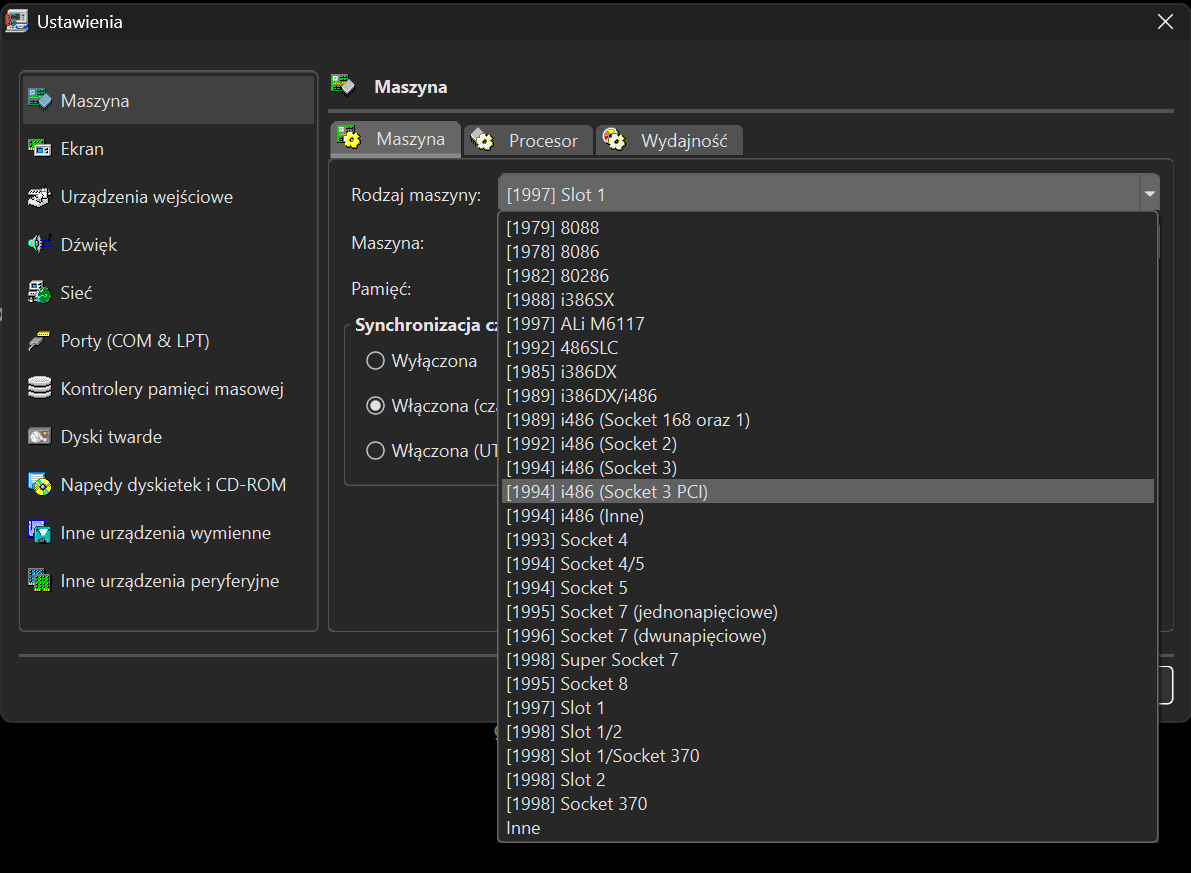
Task: Choose [1989] i386DX/i486 option
Action: click(x=828, y=396)
